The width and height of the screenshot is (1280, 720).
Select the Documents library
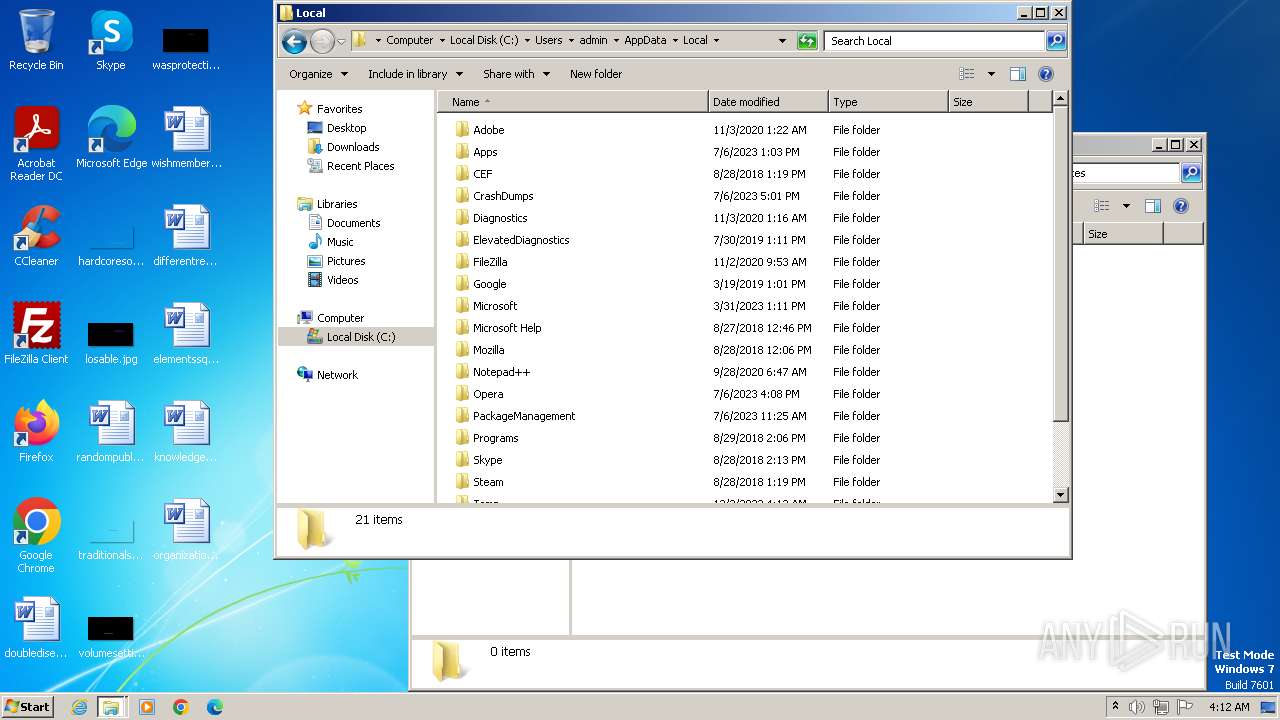pos(353,223)
